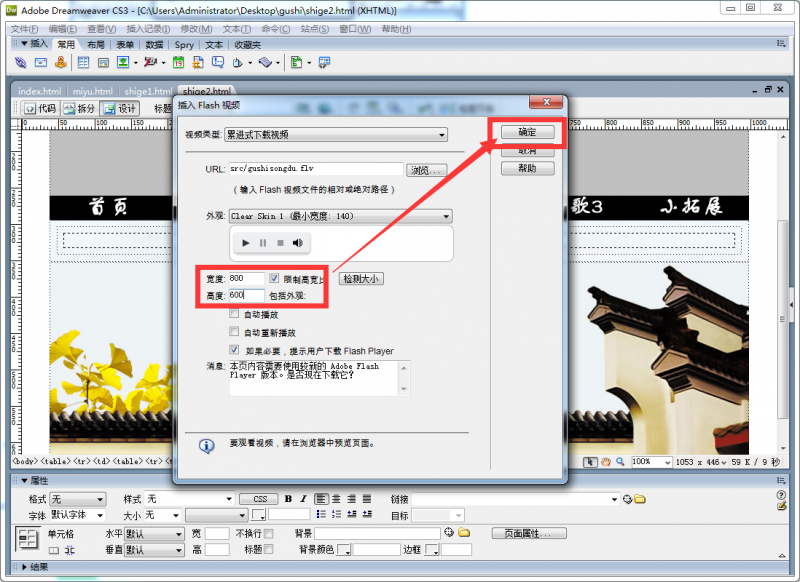Open the size (大小) dropdown in Properties

point(162,515)
